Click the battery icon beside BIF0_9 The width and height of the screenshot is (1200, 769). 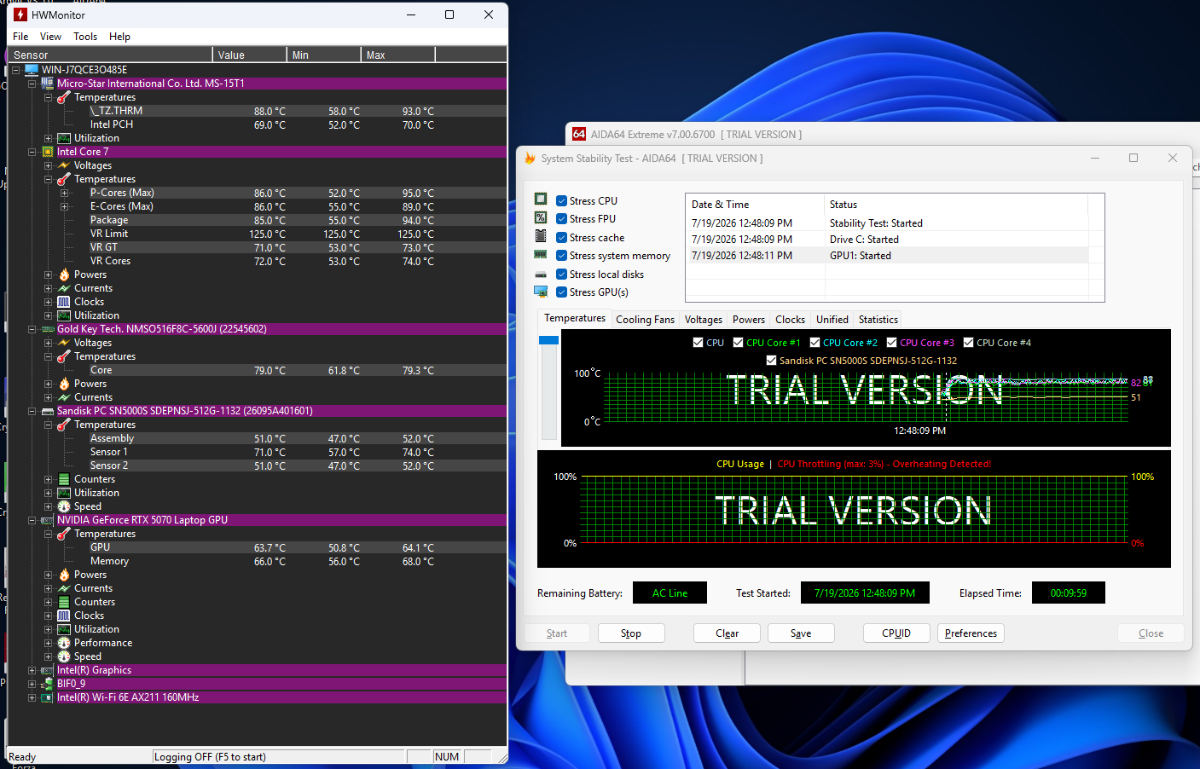(x=48, y=684)
